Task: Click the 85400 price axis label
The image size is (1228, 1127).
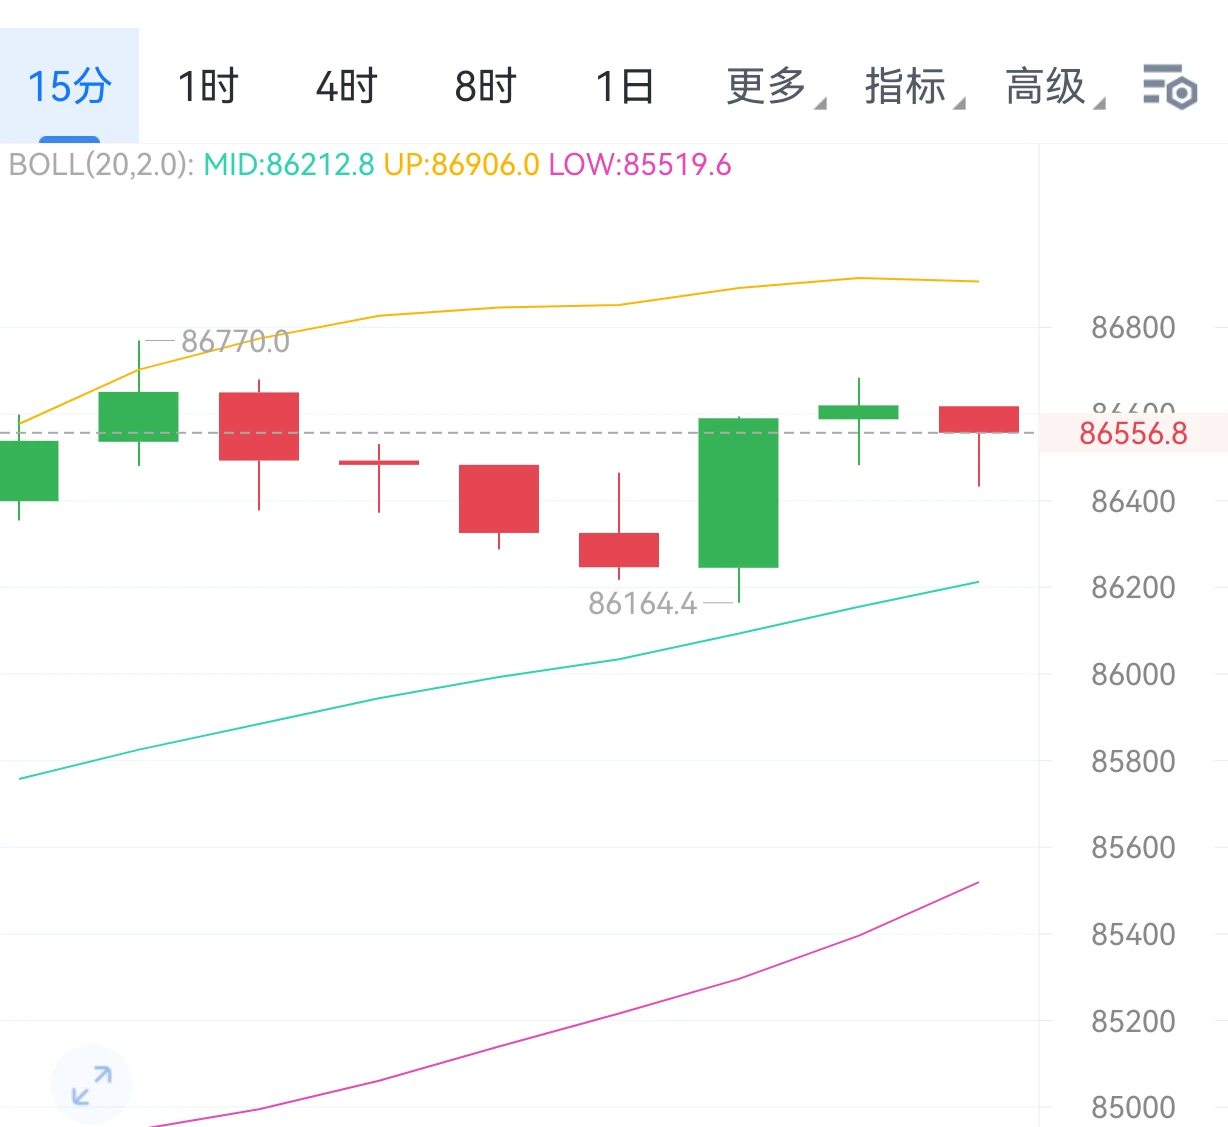Action: pos(1133,934)
